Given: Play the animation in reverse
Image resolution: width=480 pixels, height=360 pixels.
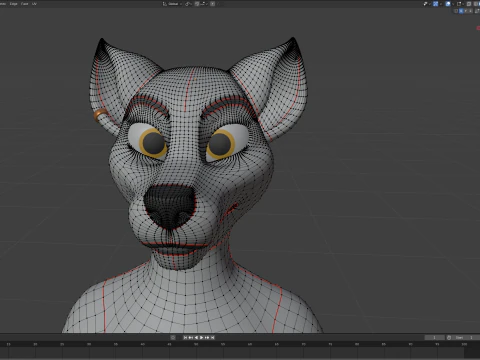Looking at the screenshot, I should 196,338.
